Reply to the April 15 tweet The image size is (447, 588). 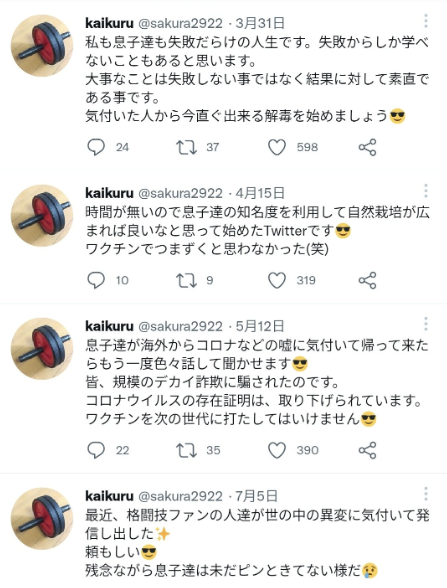click(x=96, y=280)
